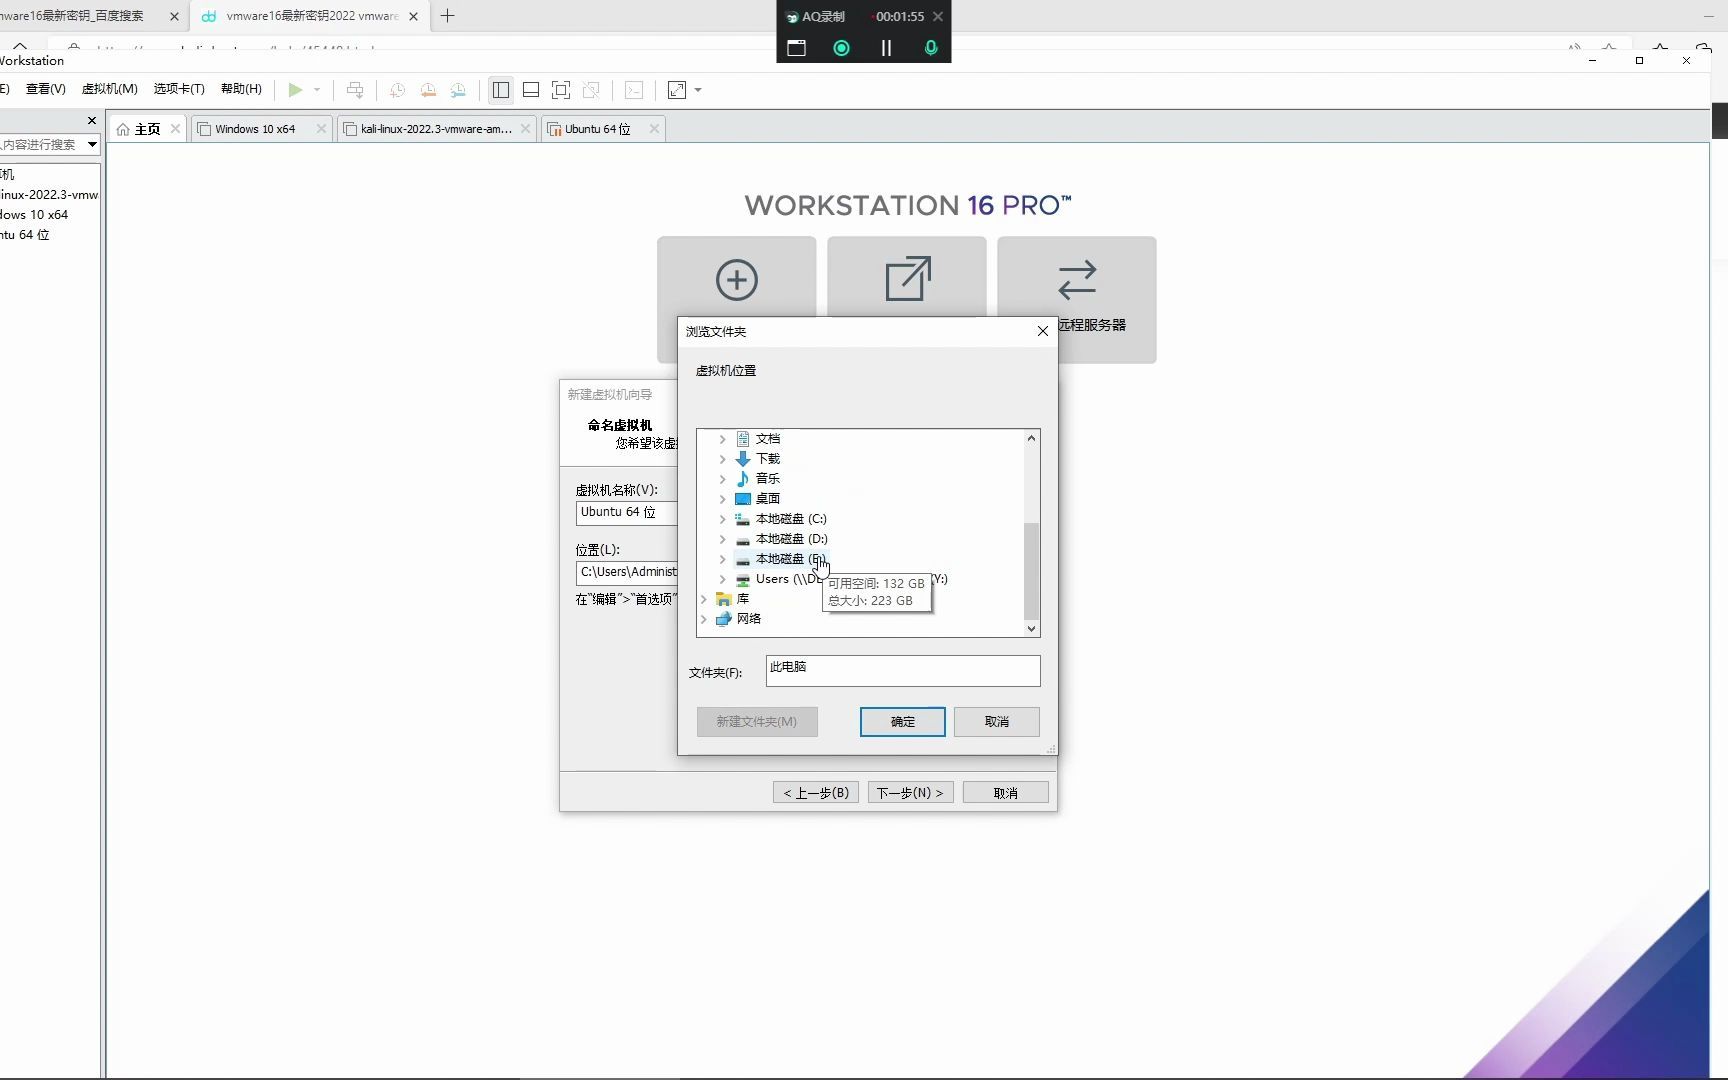The width and height of the screenshot is (1728, 1080).
Task: Select the 下载 folder in tree
Action: tap(768, 459)
